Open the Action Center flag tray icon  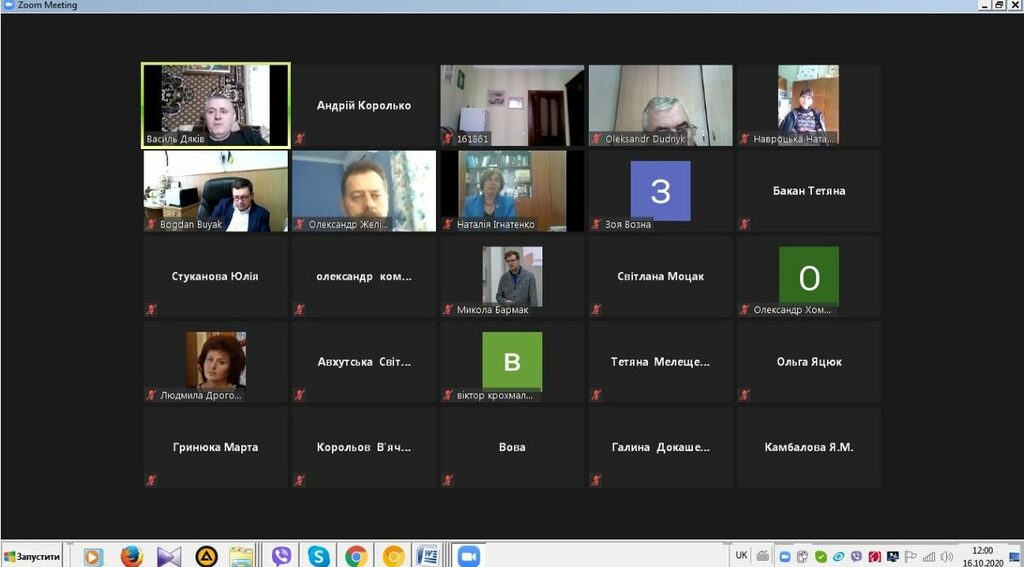910,556
